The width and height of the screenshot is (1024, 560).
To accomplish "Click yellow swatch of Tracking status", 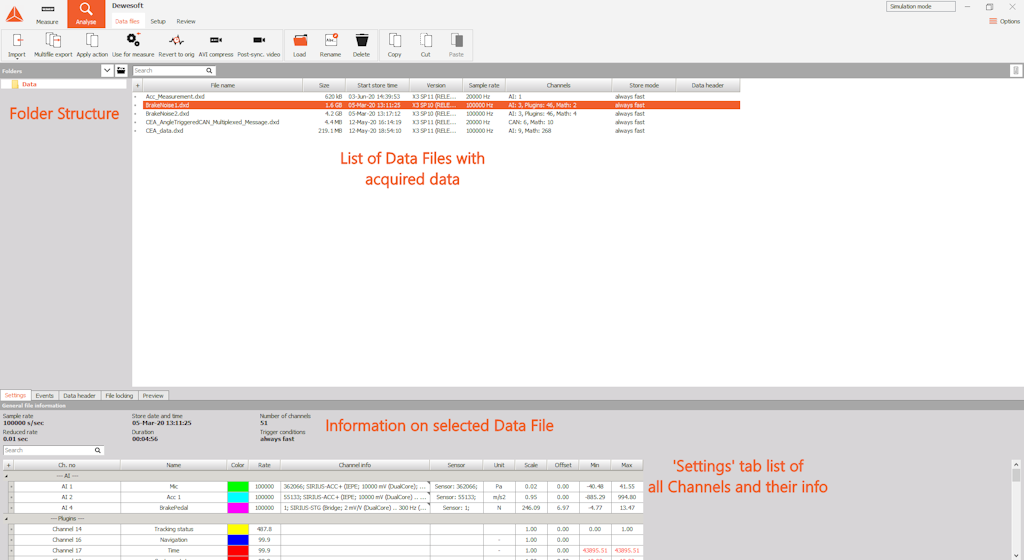I will [238, 529].
